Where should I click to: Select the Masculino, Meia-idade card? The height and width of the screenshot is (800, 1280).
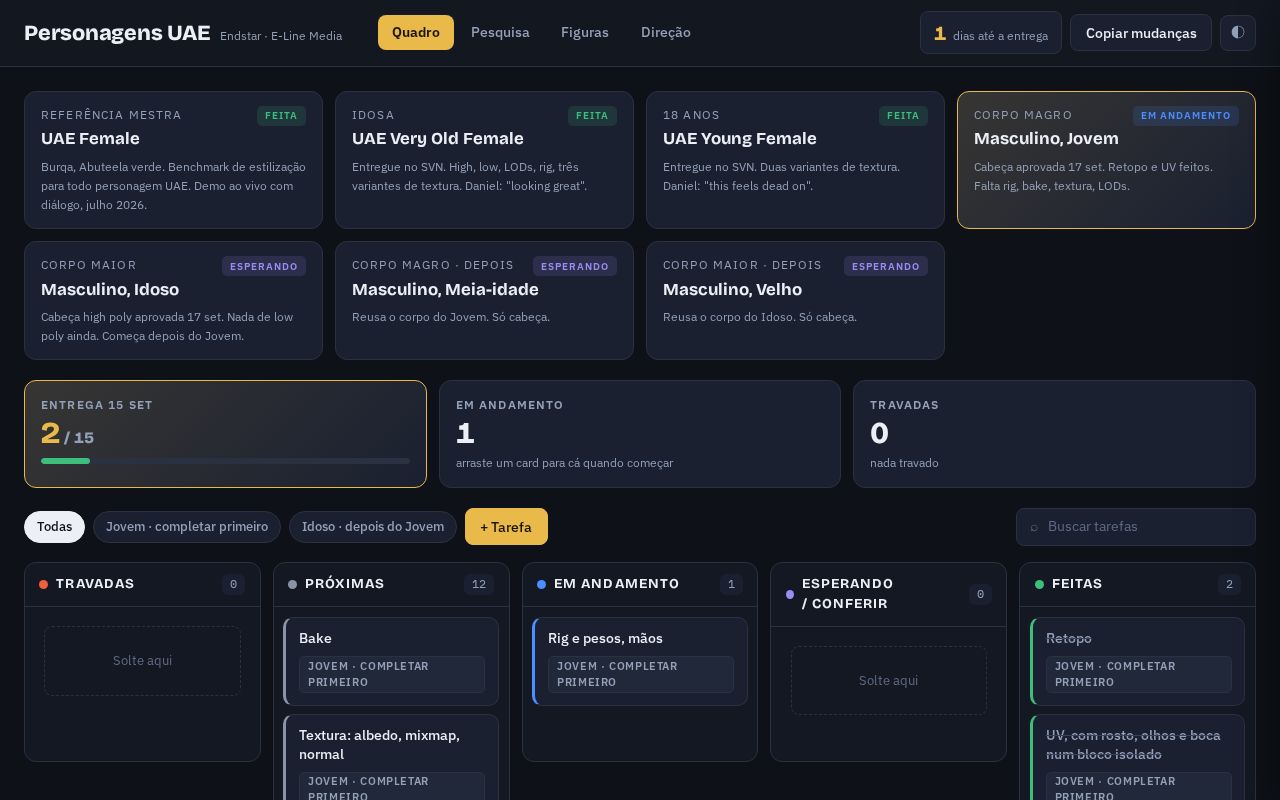point(485,300)
